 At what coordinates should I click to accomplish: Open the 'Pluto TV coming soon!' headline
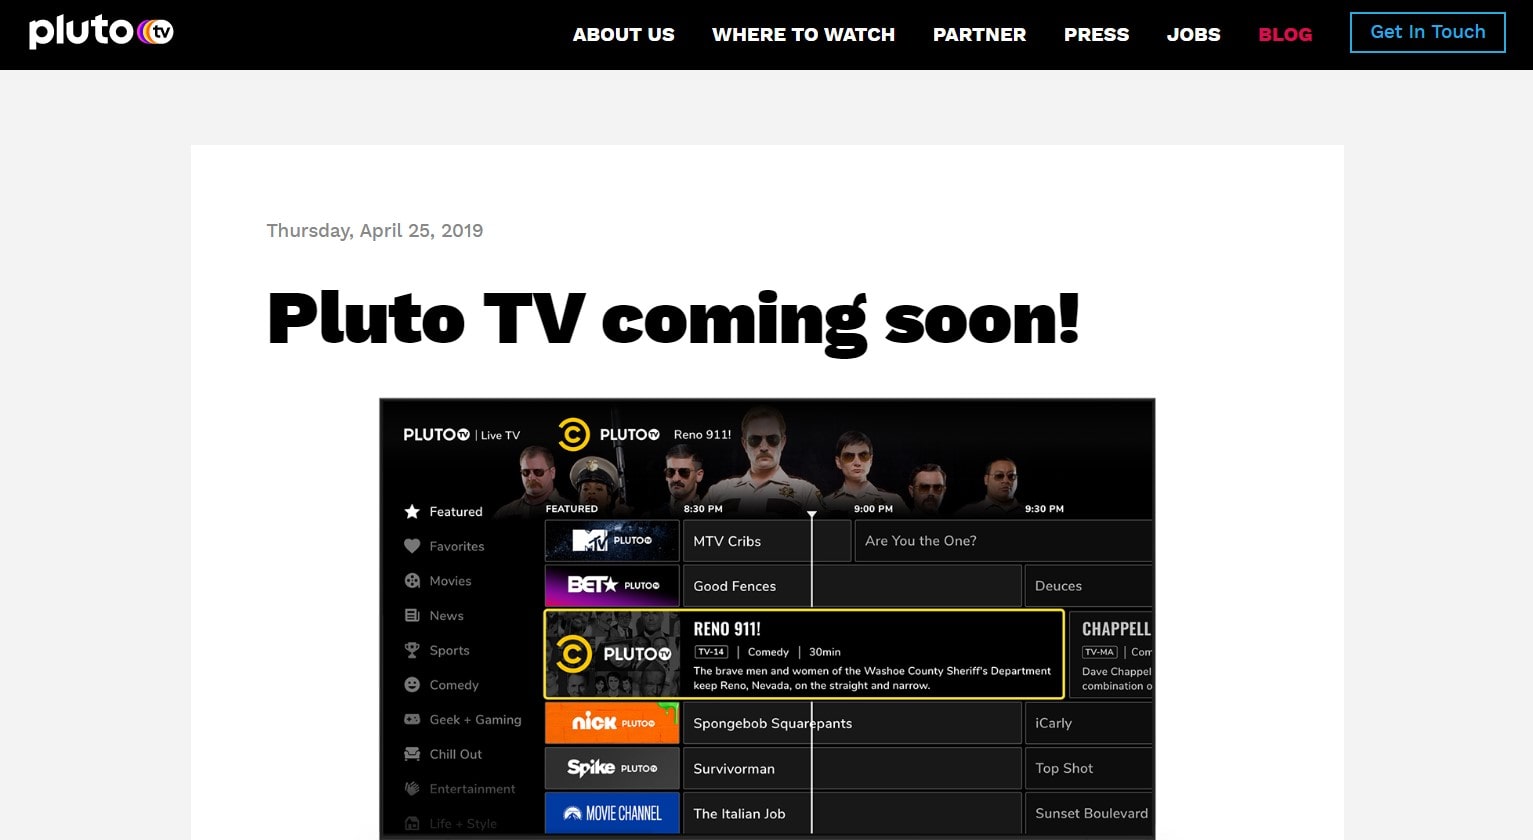click(673, 320)
